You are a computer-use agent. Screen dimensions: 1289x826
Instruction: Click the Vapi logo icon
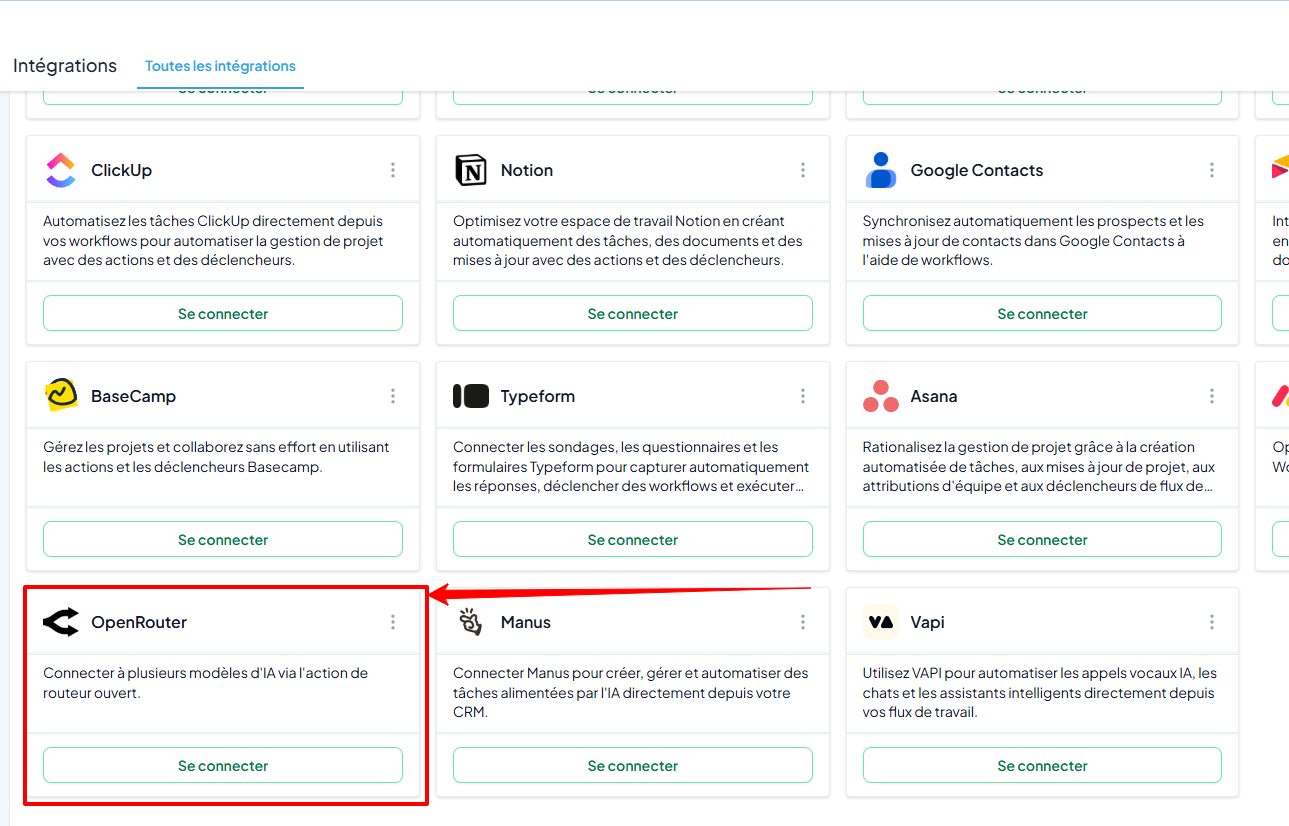(881, 622)
